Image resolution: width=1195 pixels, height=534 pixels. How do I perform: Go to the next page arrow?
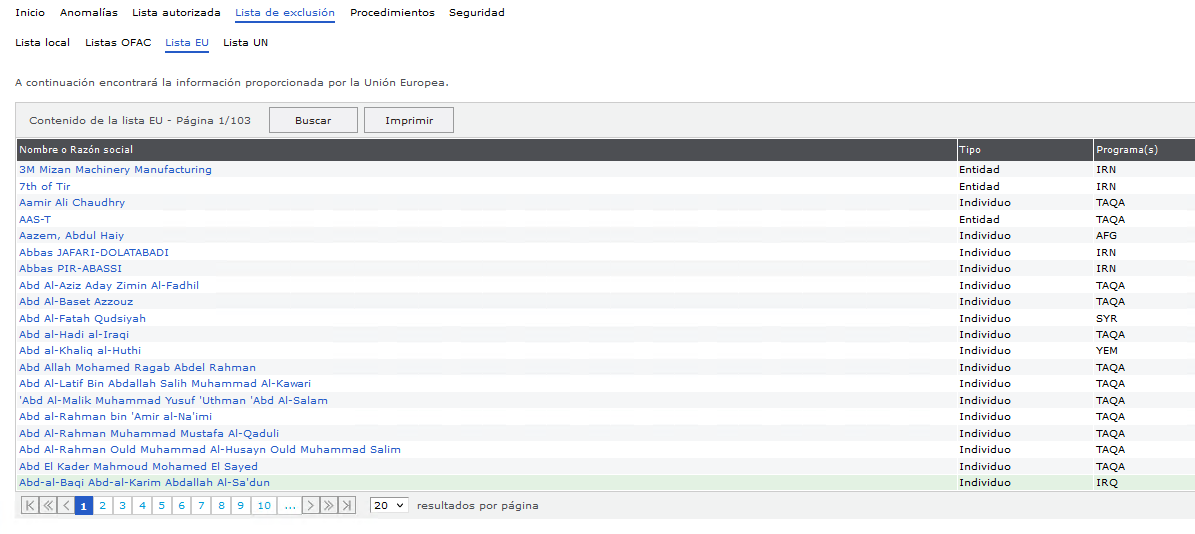[x=310, y=506]
